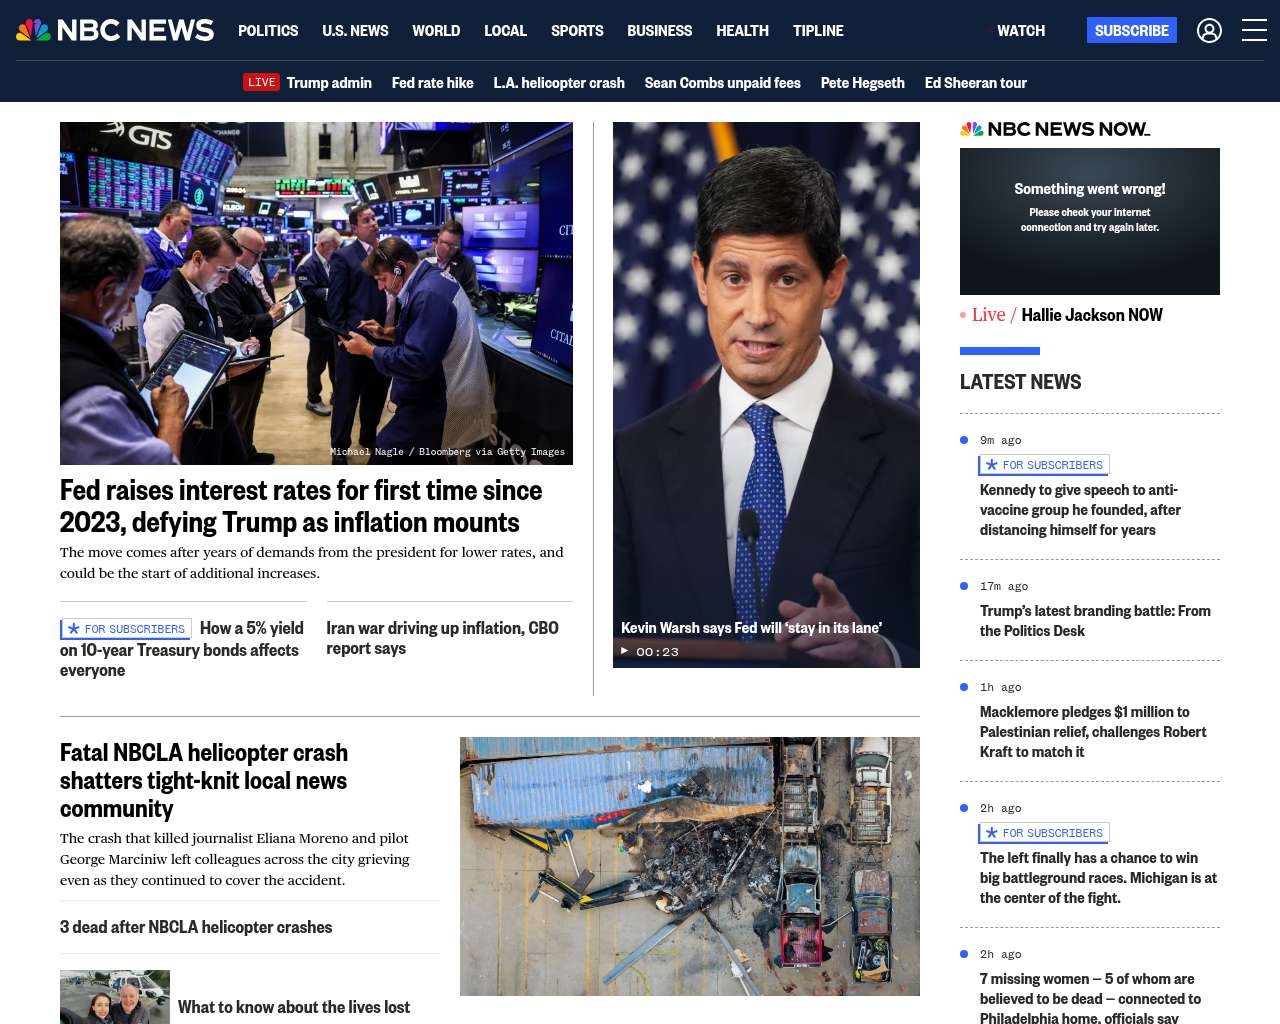Open the user account profile icon

coord(1209,31)
